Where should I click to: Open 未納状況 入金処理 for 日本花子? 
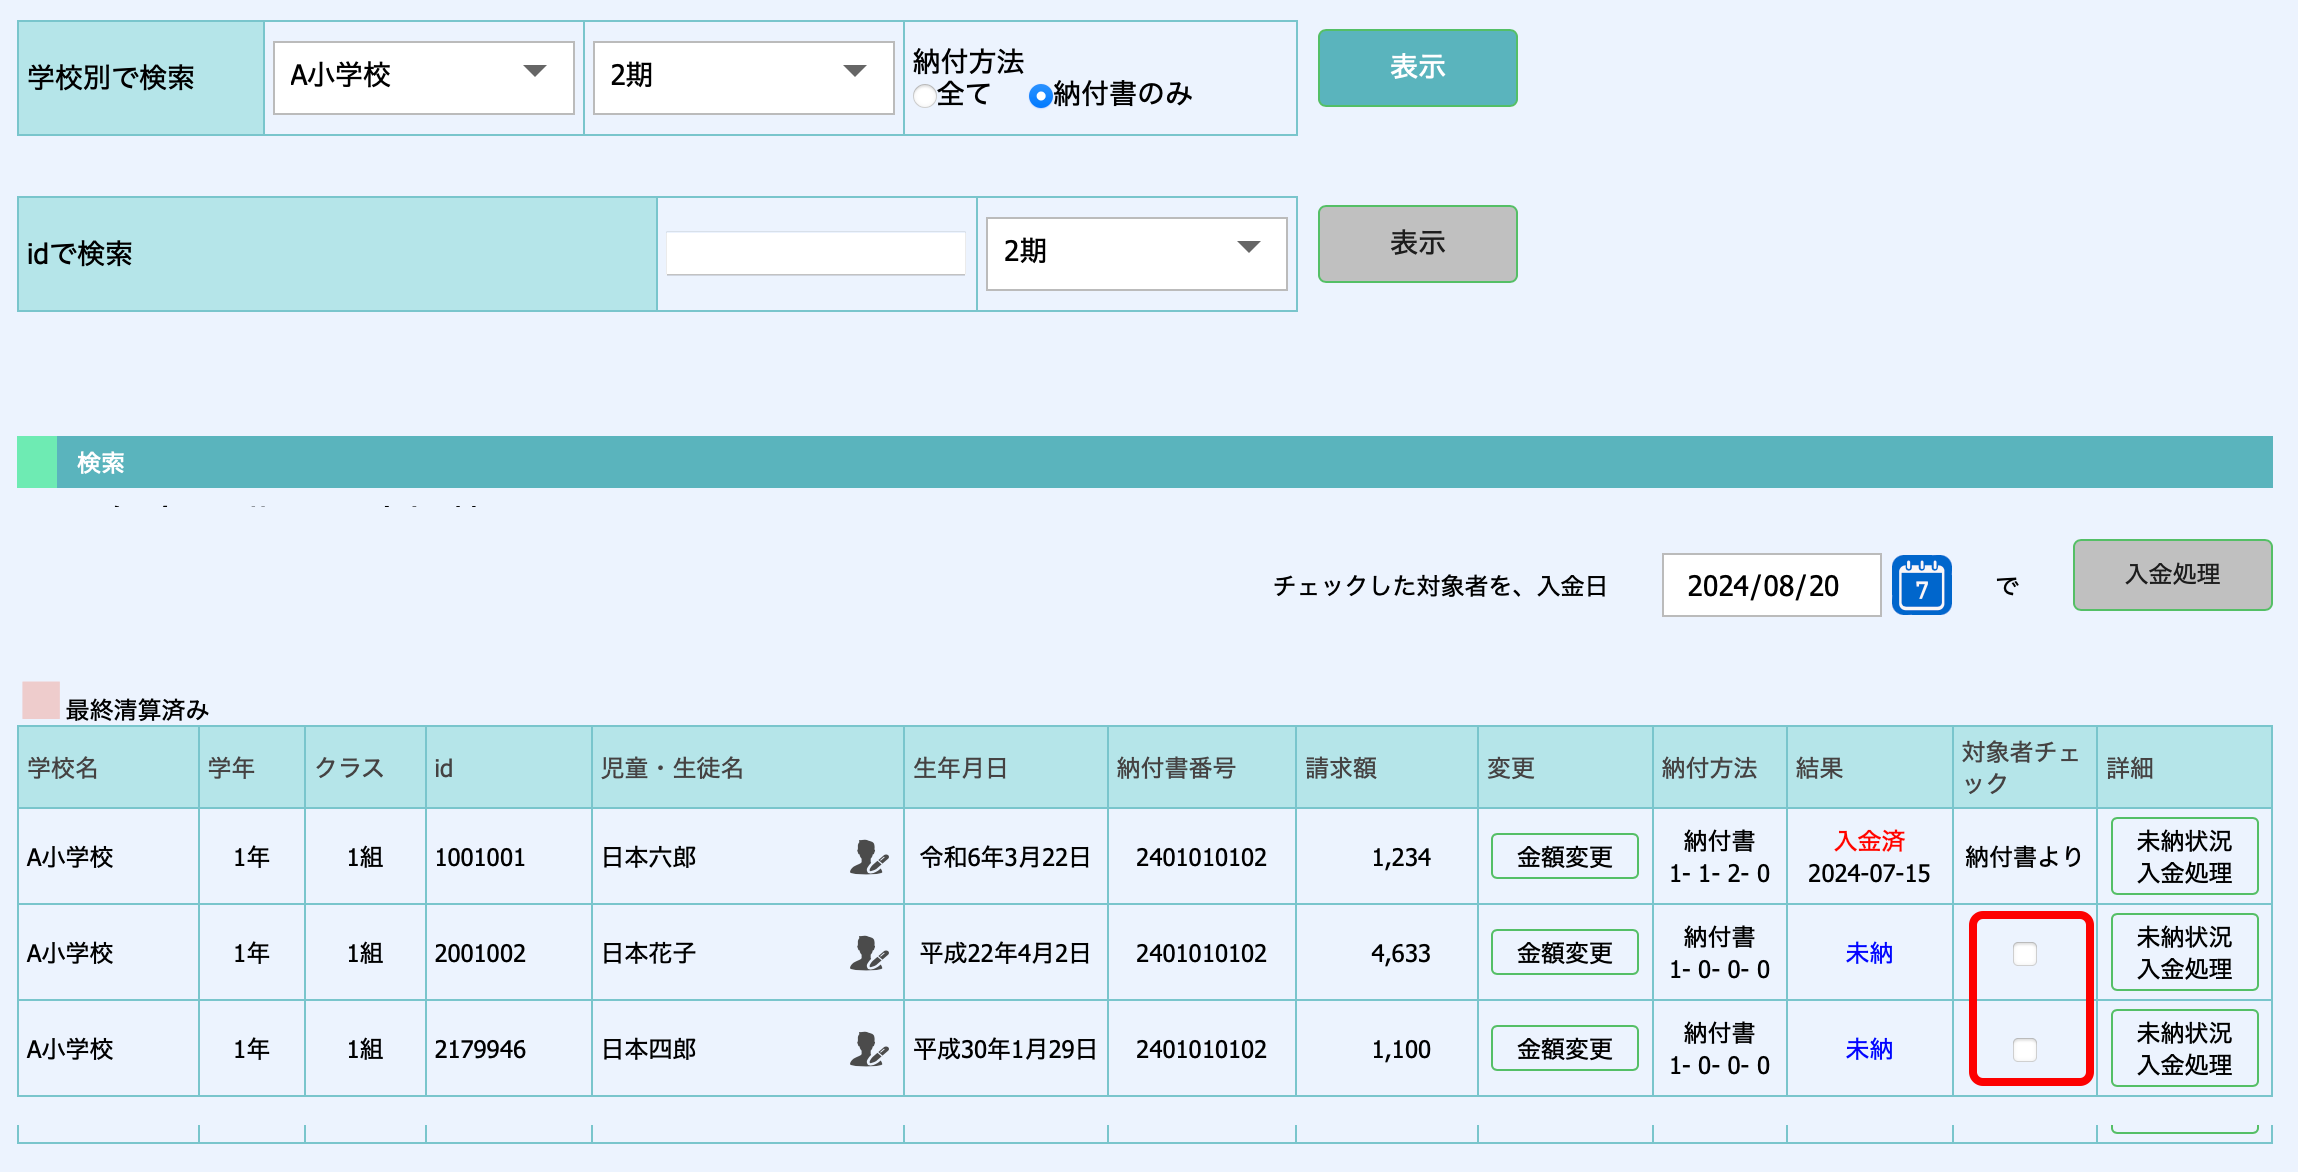[x=2184, y=953]
